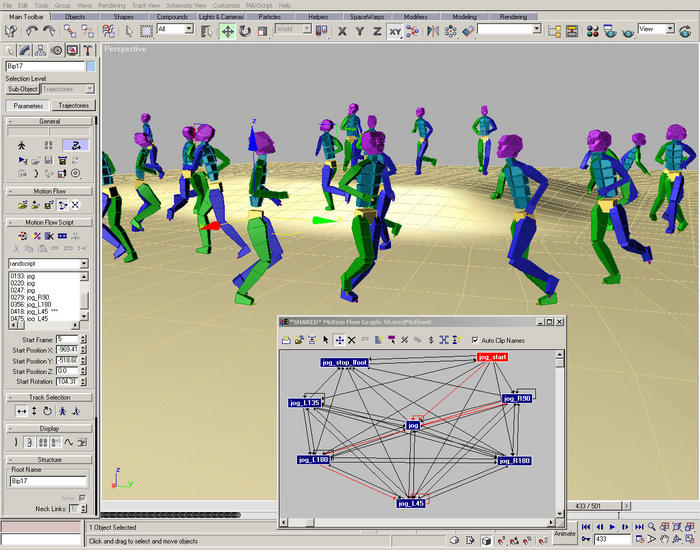Click the Trajectories button
700x550 pixels.
click(72, 105)
